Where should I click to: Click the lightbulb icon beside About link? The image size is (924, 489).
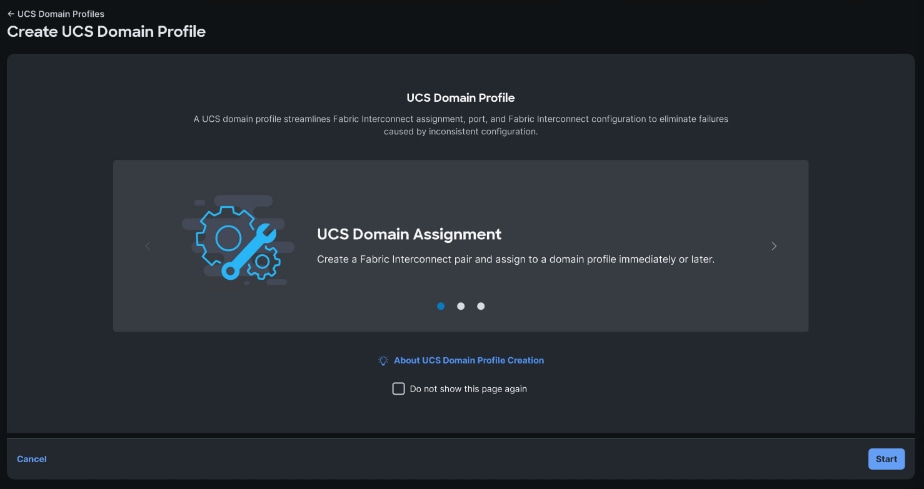point(383,361)
